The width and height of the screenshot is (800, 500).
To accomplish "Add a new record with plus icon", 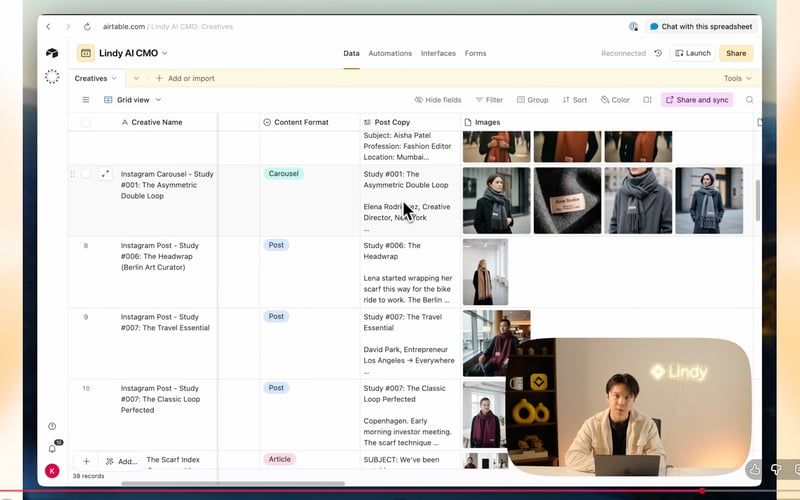I will (x=86, y=461).
